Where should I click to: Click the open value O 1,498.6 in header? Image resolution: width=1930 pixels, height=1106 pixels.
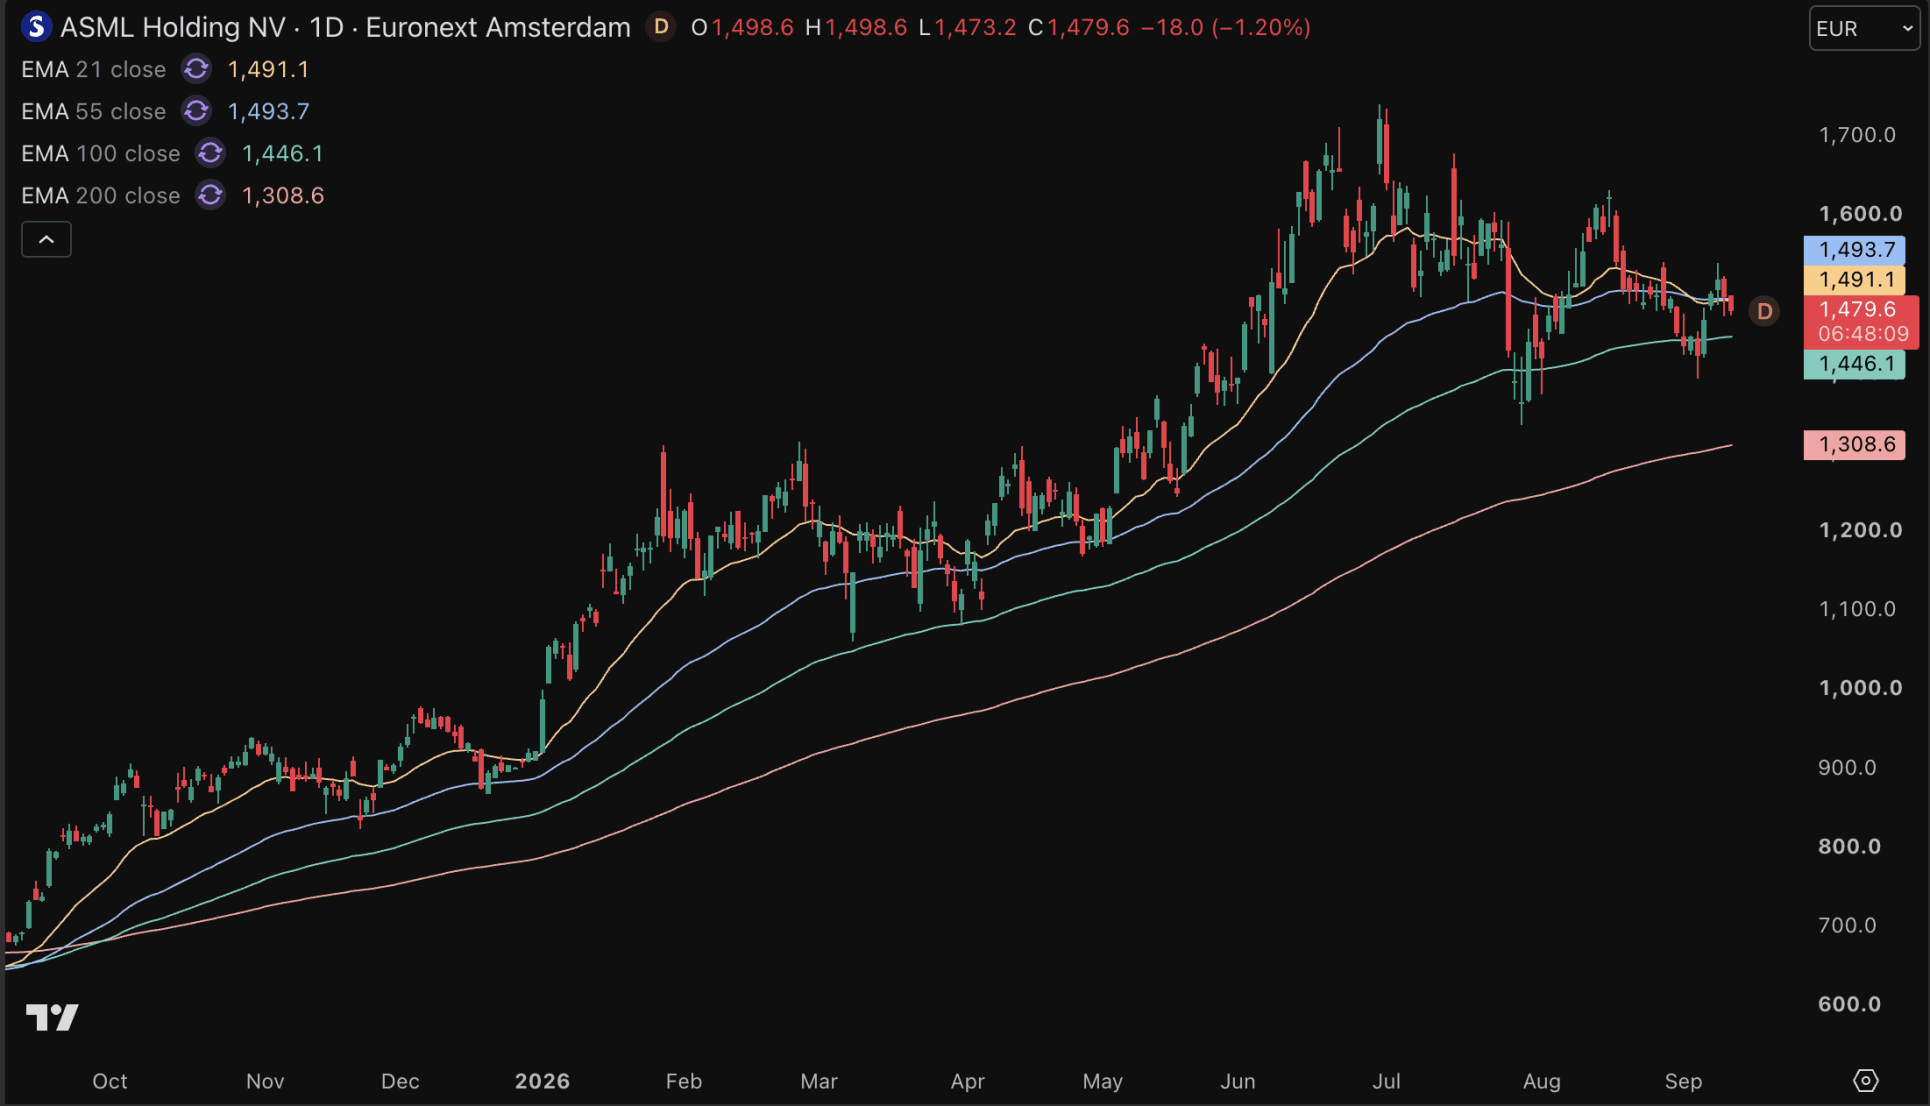742,27
